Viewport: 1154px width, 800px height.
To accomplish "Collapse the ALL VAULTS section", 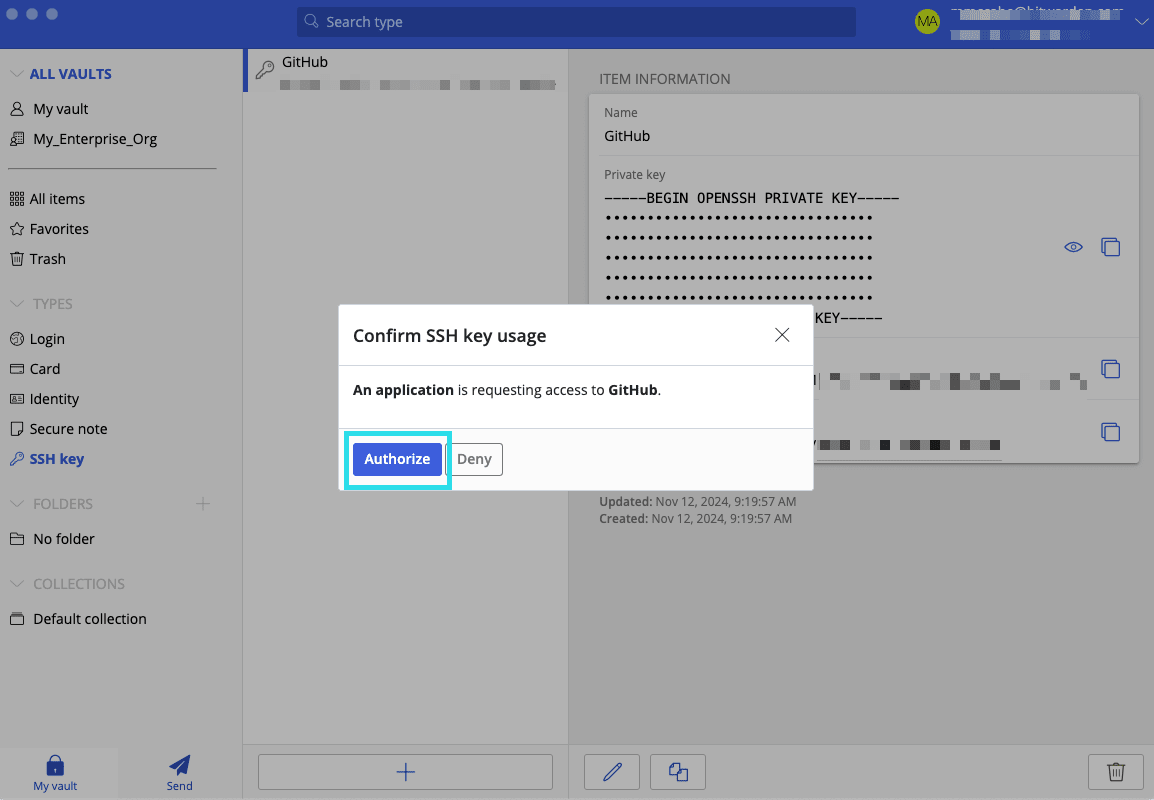I will click(16, 73).
